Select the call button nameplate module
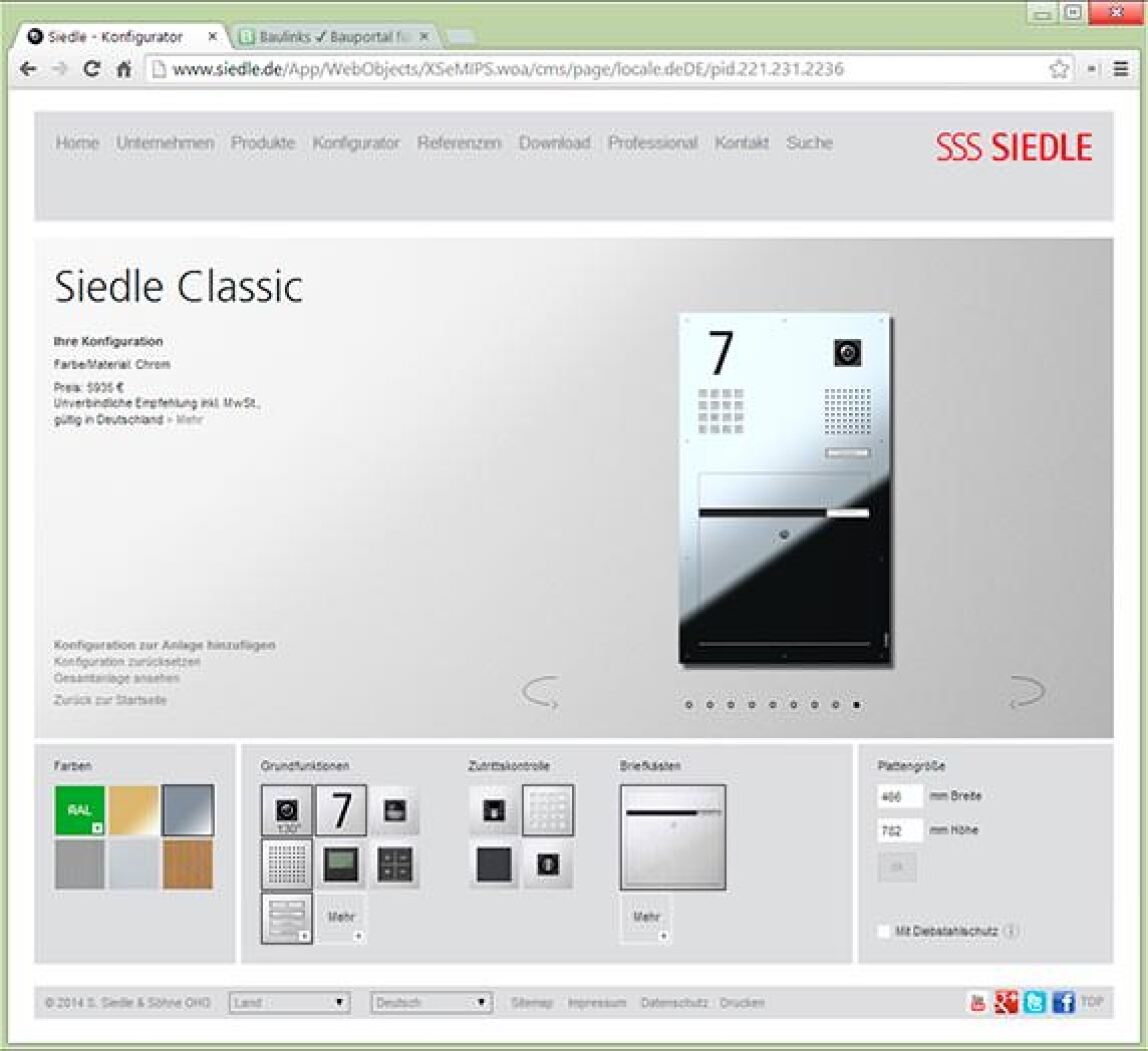 click(287, 918)
